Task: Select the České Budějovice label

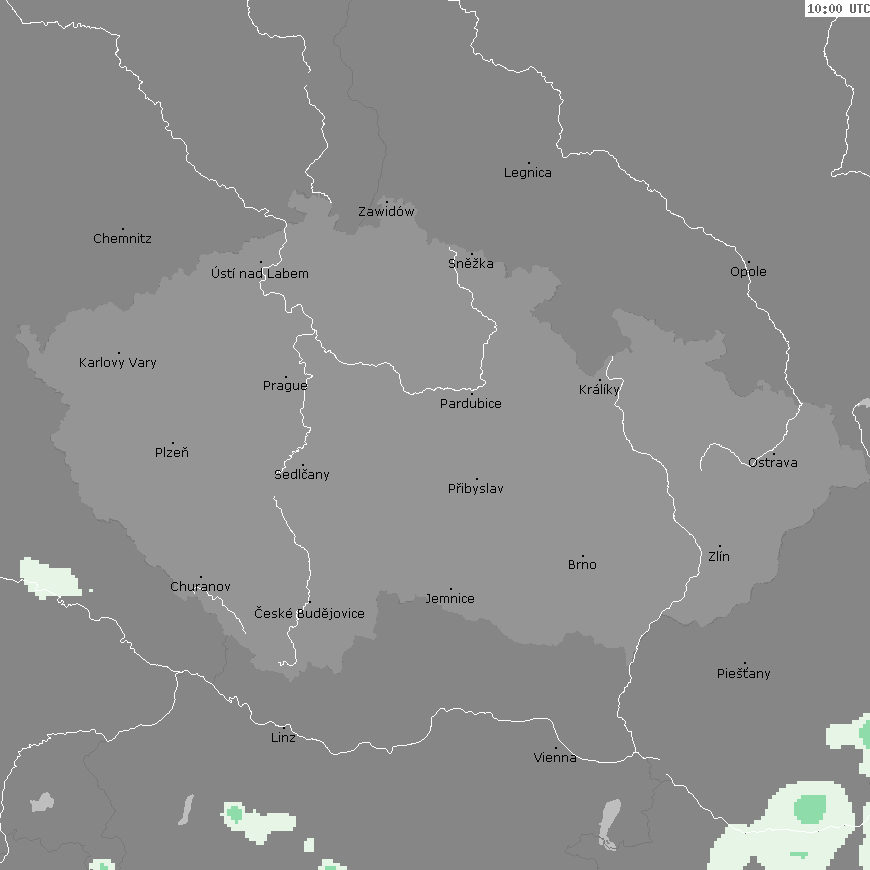Action: pyautogui.click(x=309, y=614)
